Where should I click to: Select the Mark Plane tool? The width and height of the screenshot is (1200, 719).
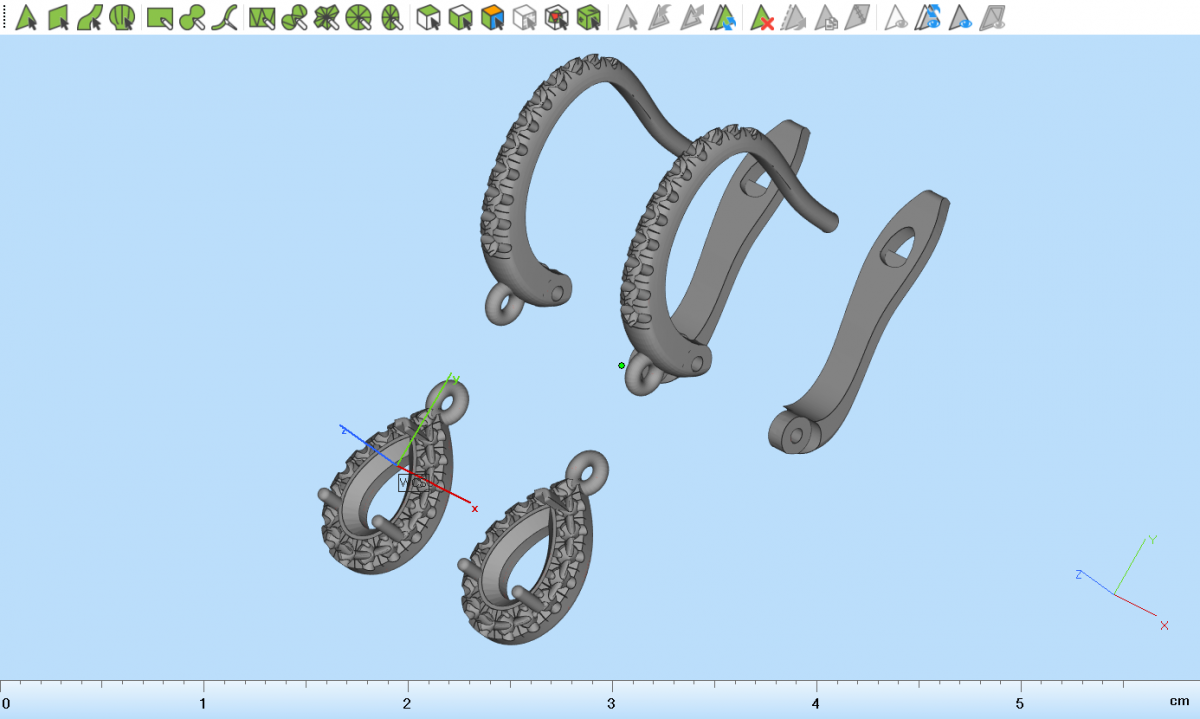point(58,17)
